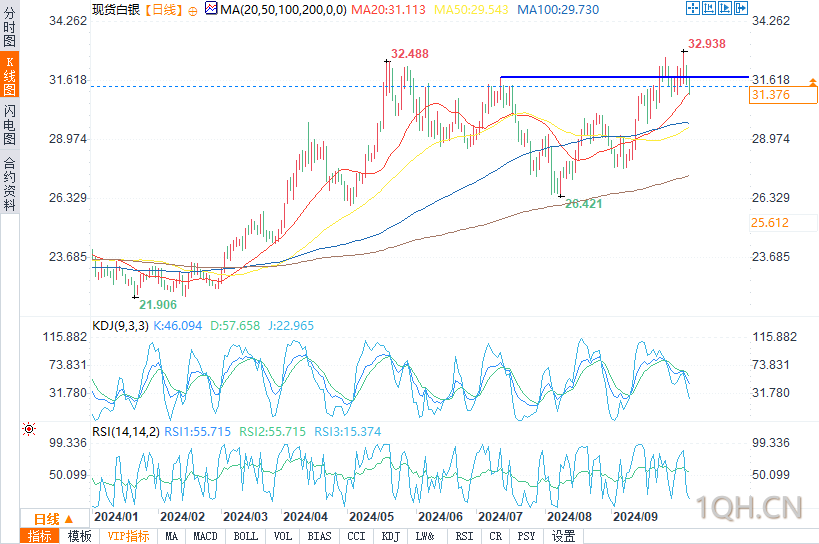Select the MACD indicator tab
This screenshot has height=544, width=819.
[x=205, y=536]
